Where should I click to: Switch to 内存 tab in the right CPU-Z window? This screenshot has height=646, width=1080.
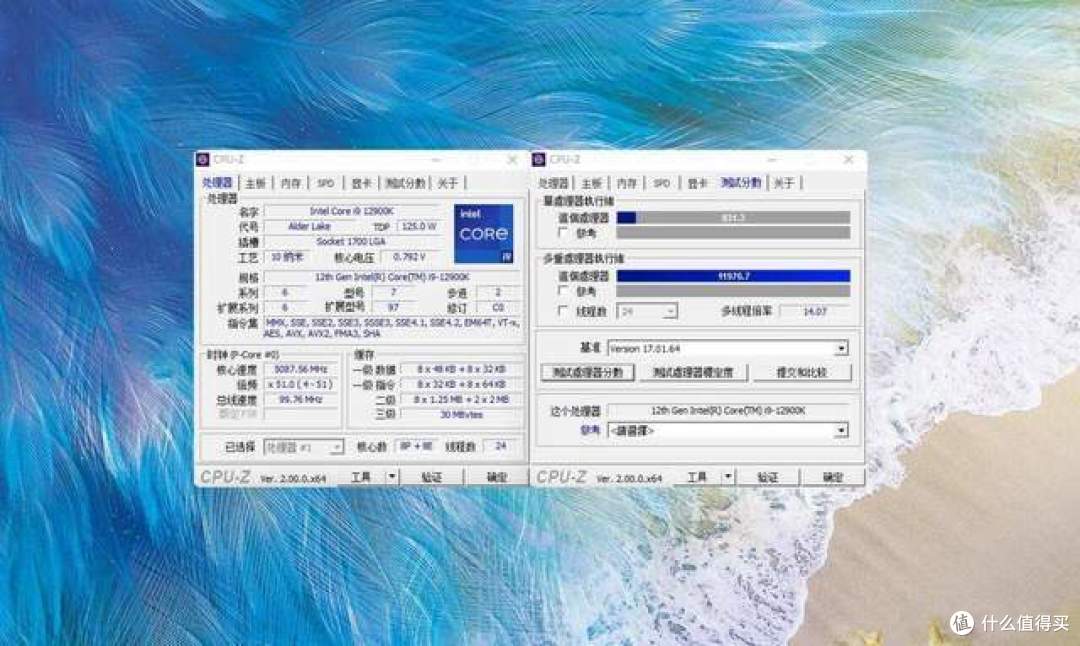627,183
